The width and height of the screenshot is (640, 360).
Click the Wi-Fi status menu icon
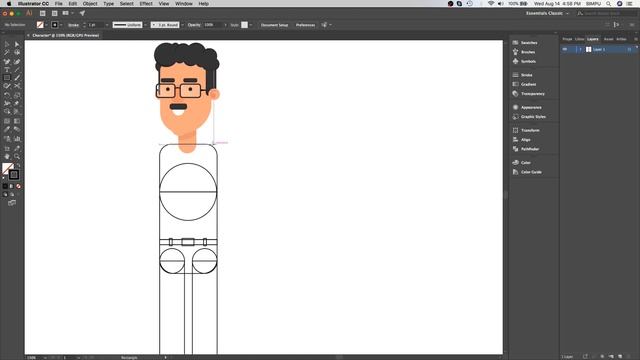(x=491, y=4)
